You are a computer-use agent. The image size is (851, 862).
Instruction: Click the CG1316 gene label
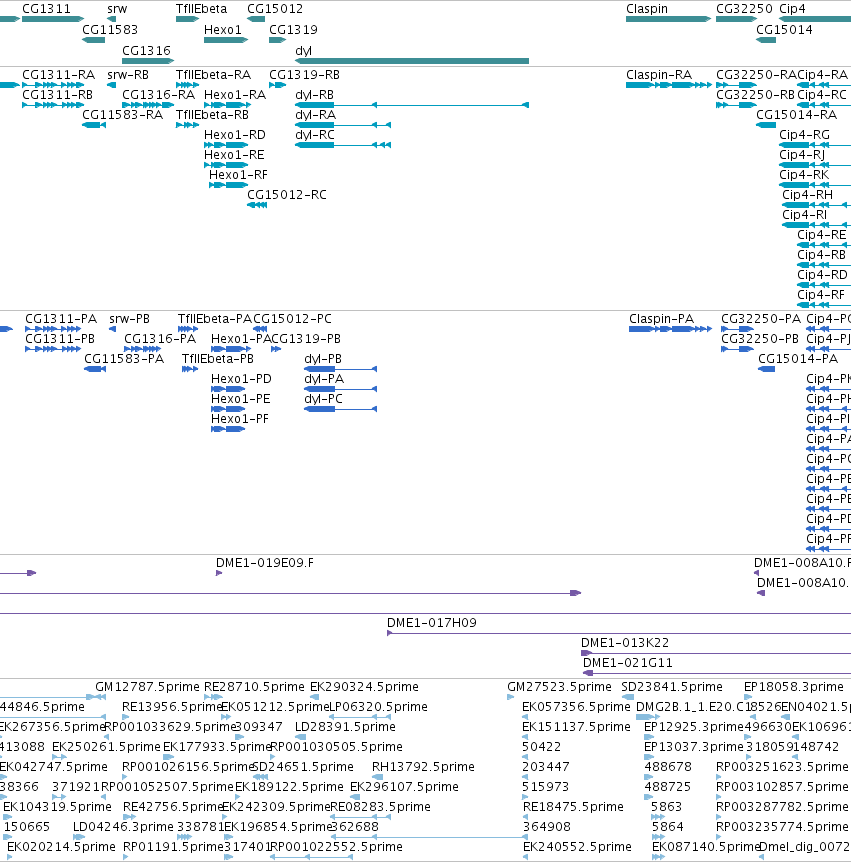[x=146, y=51]
